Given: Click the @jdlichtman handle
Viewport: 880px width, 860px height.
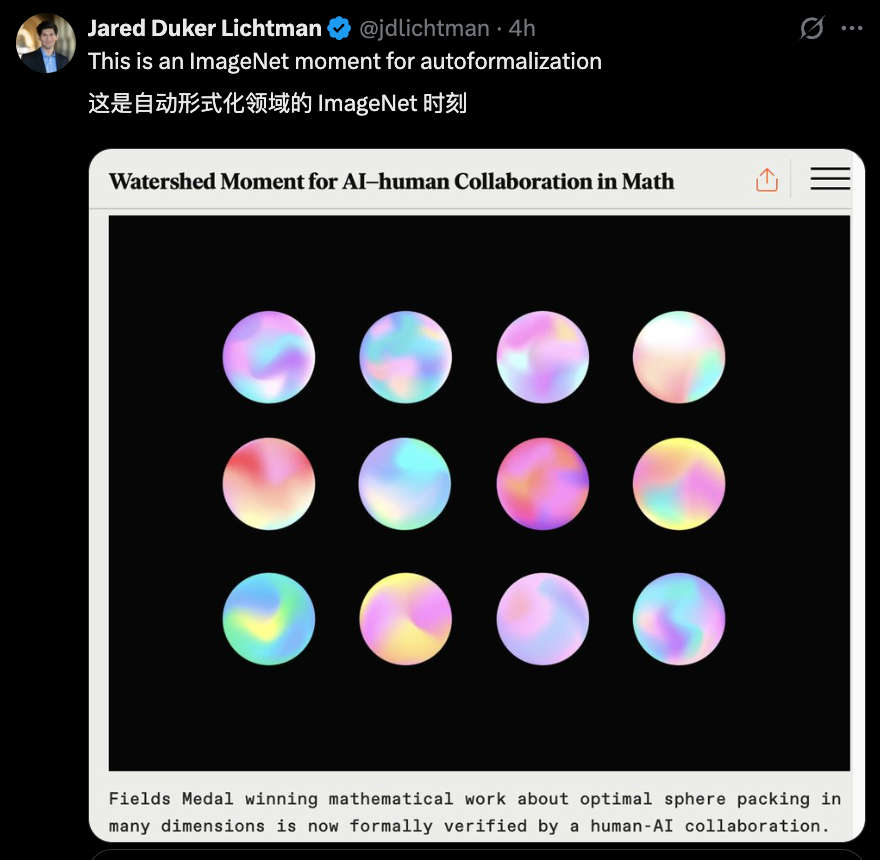Looking at the screenshot, I should tap(426, 29).
